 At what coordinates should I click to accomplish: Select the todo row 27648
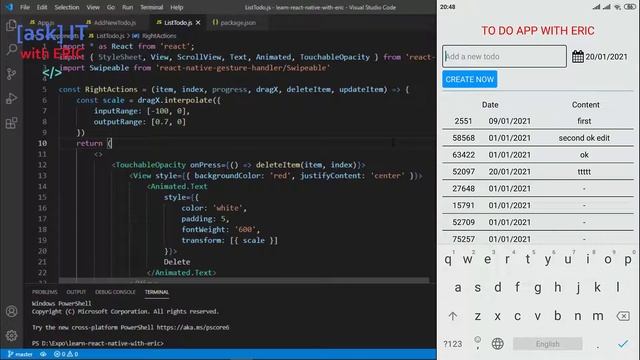pyautogui.click(x=538, y=189)
